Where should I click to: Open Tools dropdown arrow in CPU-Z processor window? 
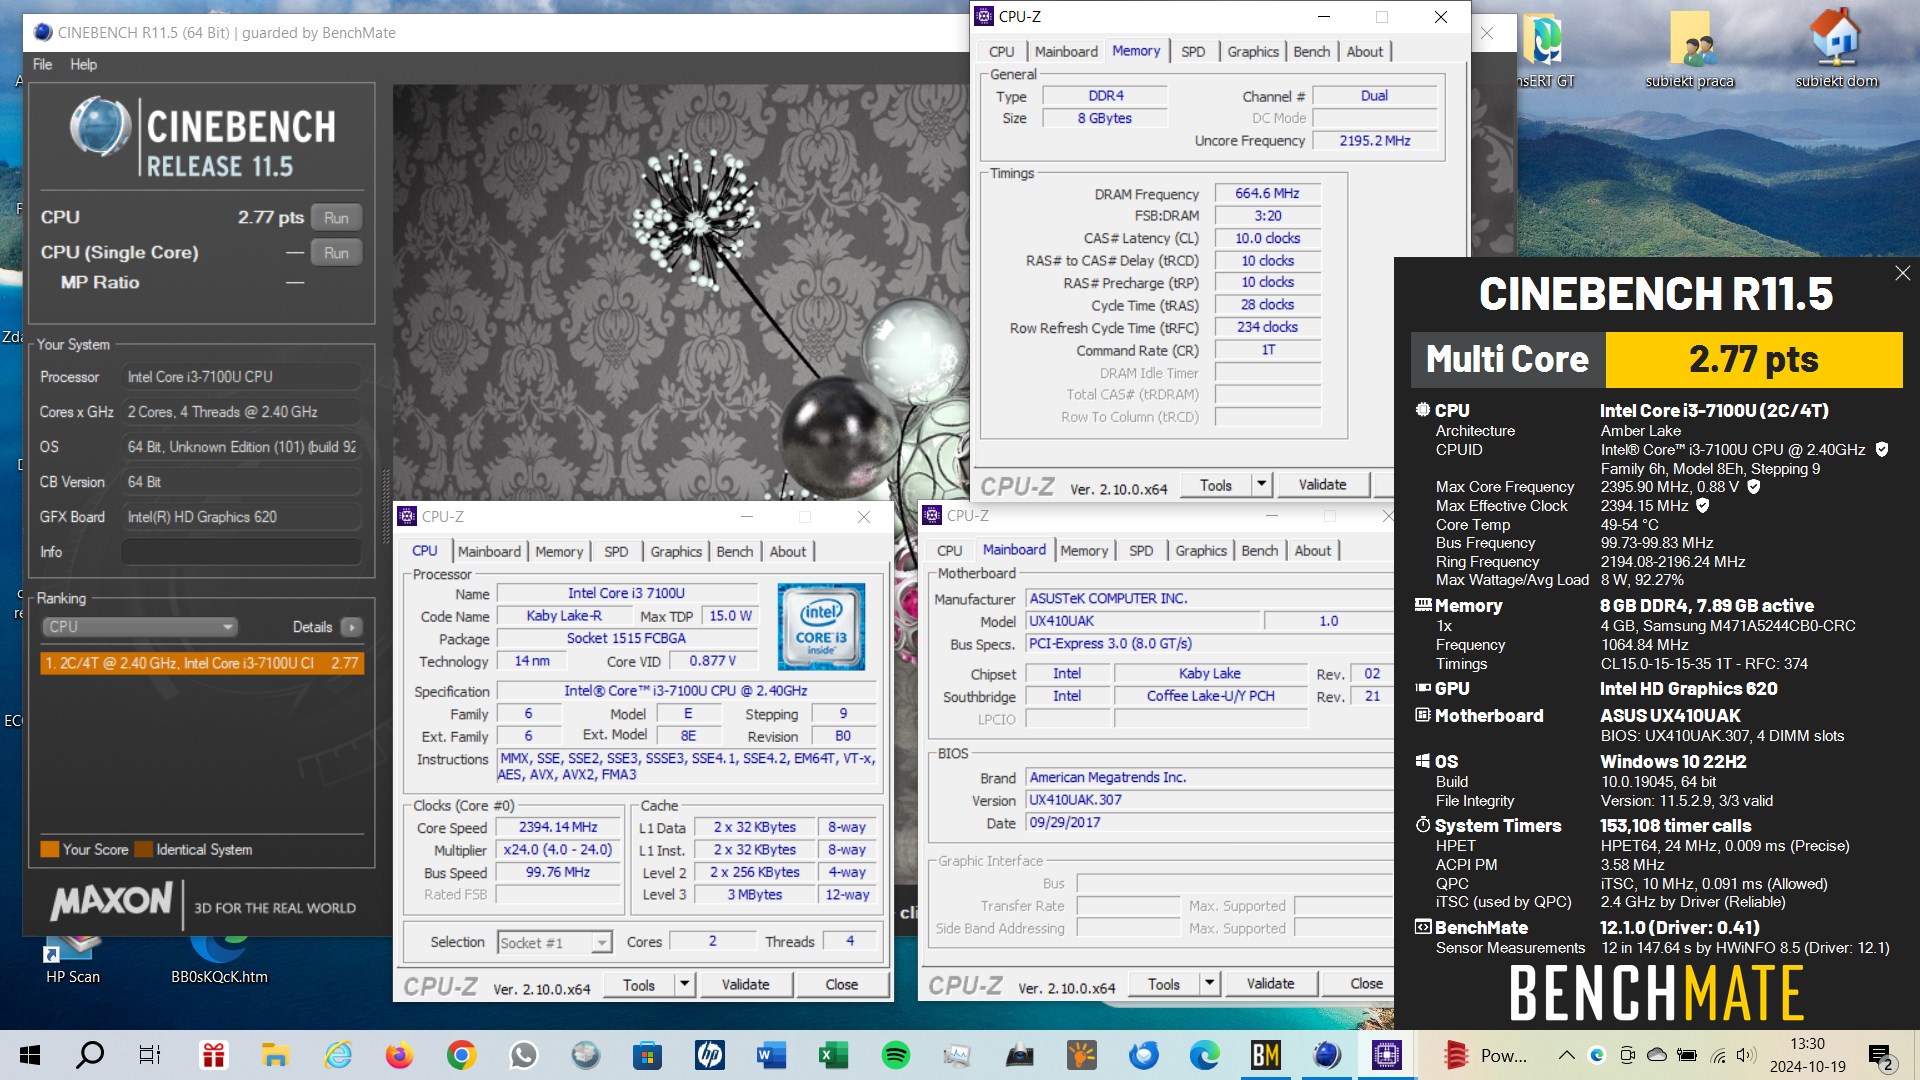[x=685, y=984]
